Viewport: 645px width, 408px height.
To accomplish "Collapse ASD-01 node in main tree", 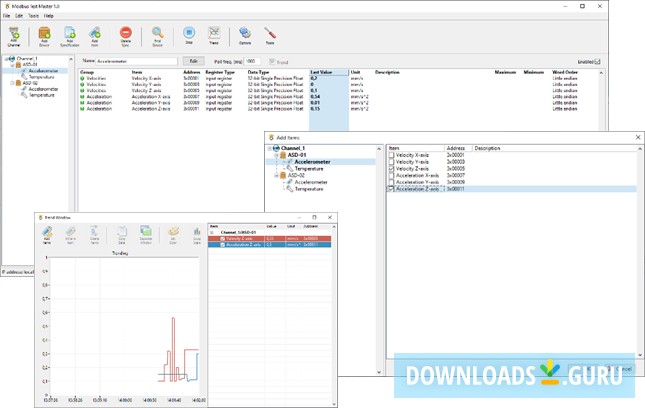I will click(12, 65).
